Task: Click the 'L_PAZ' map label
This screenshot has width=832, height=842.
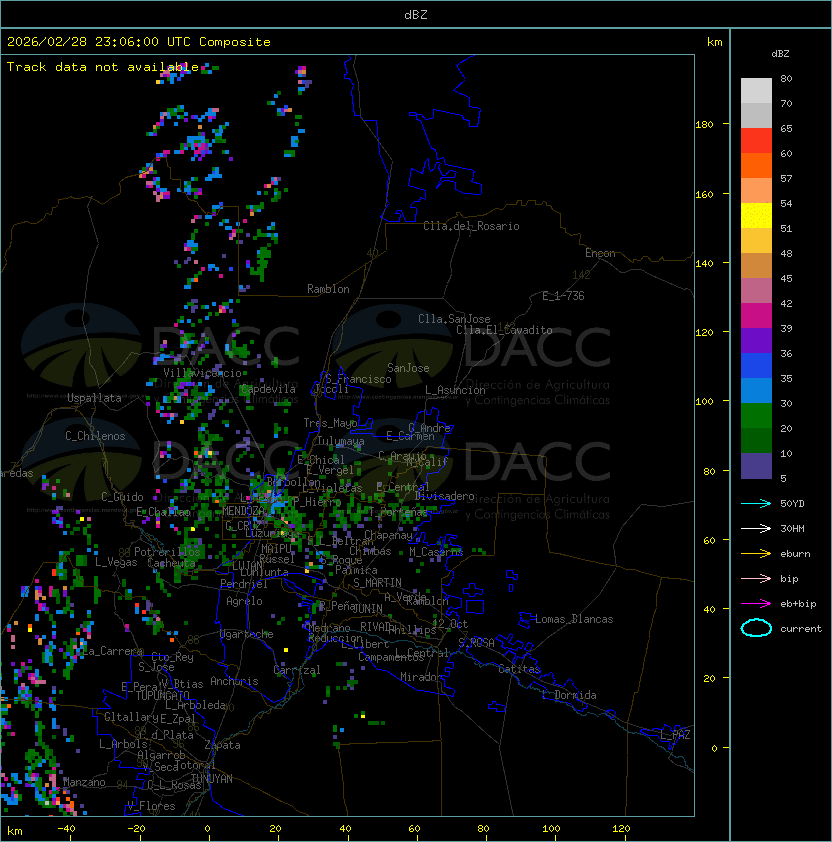Action: (675, 735)
